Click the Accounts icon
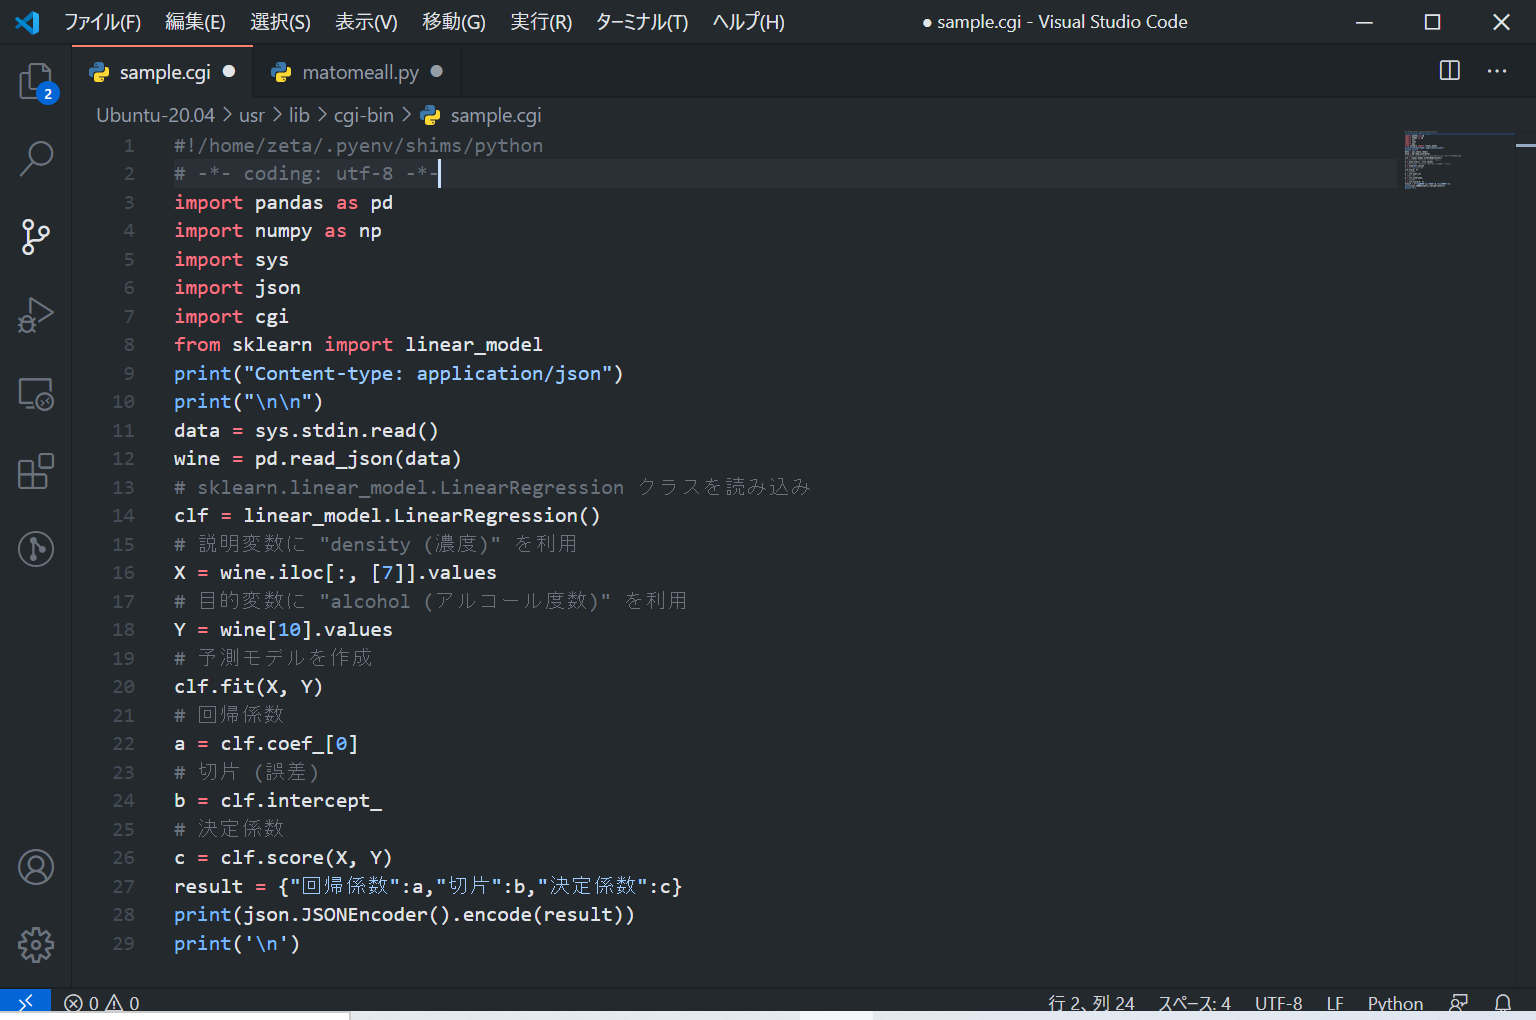Image resolution: width=1536 pixels, height=1020 pixels. click(x=36, y=867)
